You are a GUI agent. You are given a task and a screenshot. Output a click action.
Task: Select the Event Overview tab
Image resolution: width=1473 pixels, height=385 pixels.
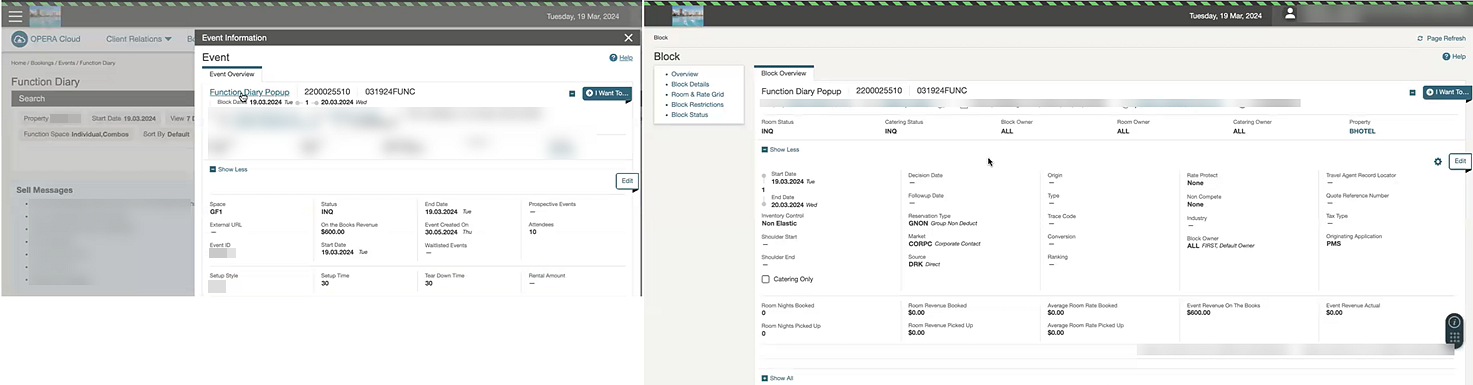[x=231, y=74]
